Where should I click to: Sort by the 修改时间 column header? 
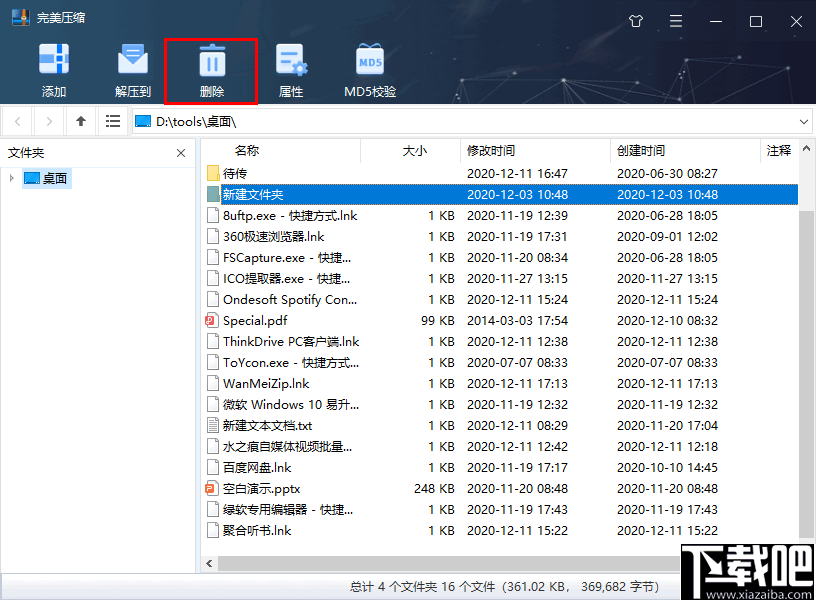coord(490,151)
